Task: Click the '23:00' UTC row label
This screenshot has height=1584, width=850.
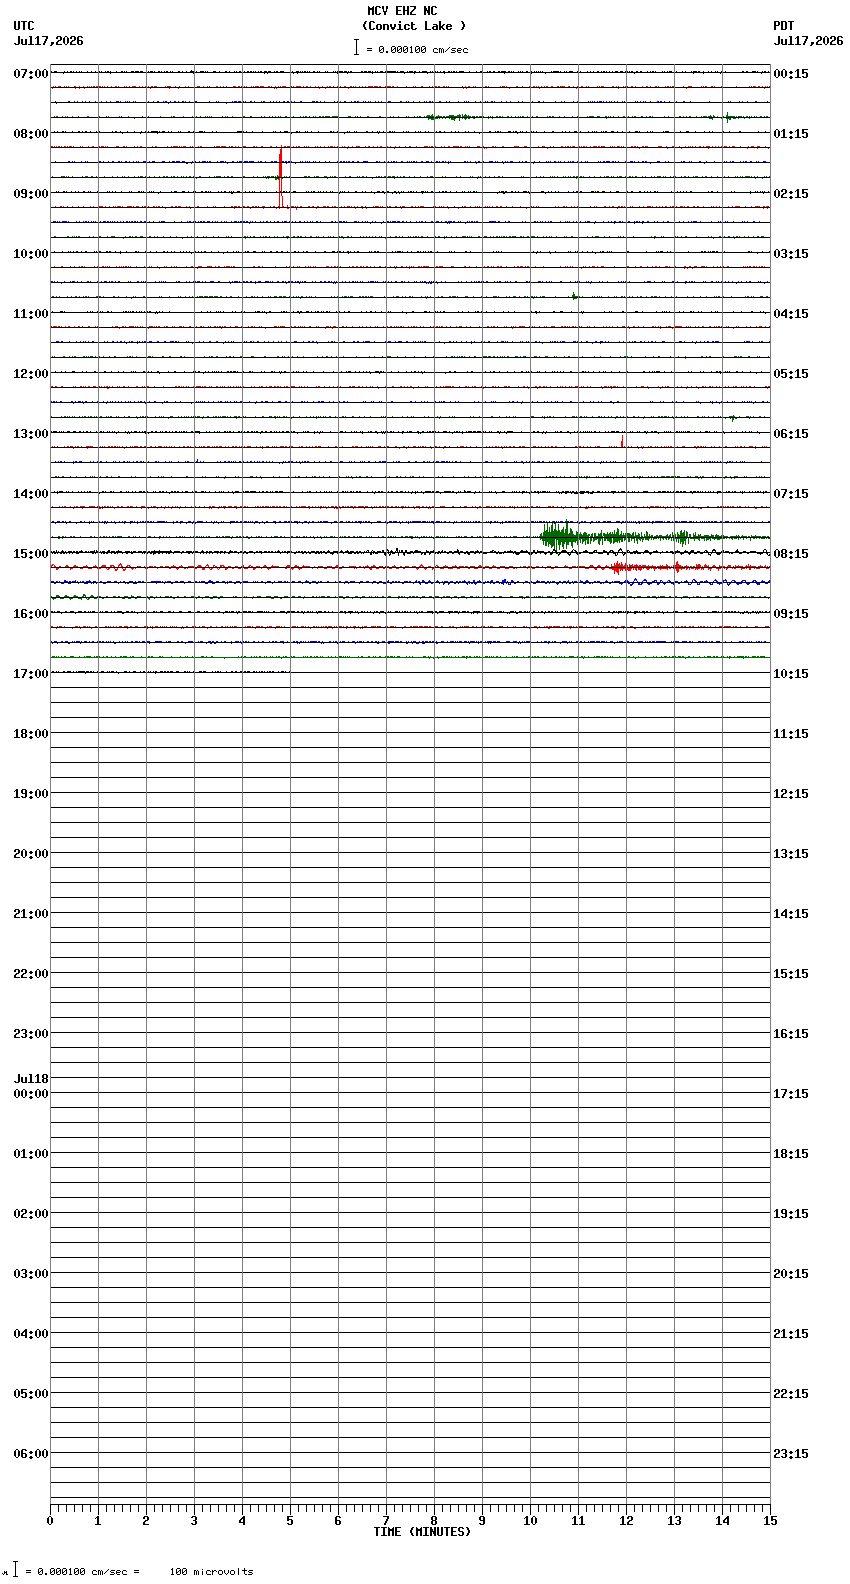Action: (x=31, y=1034)
